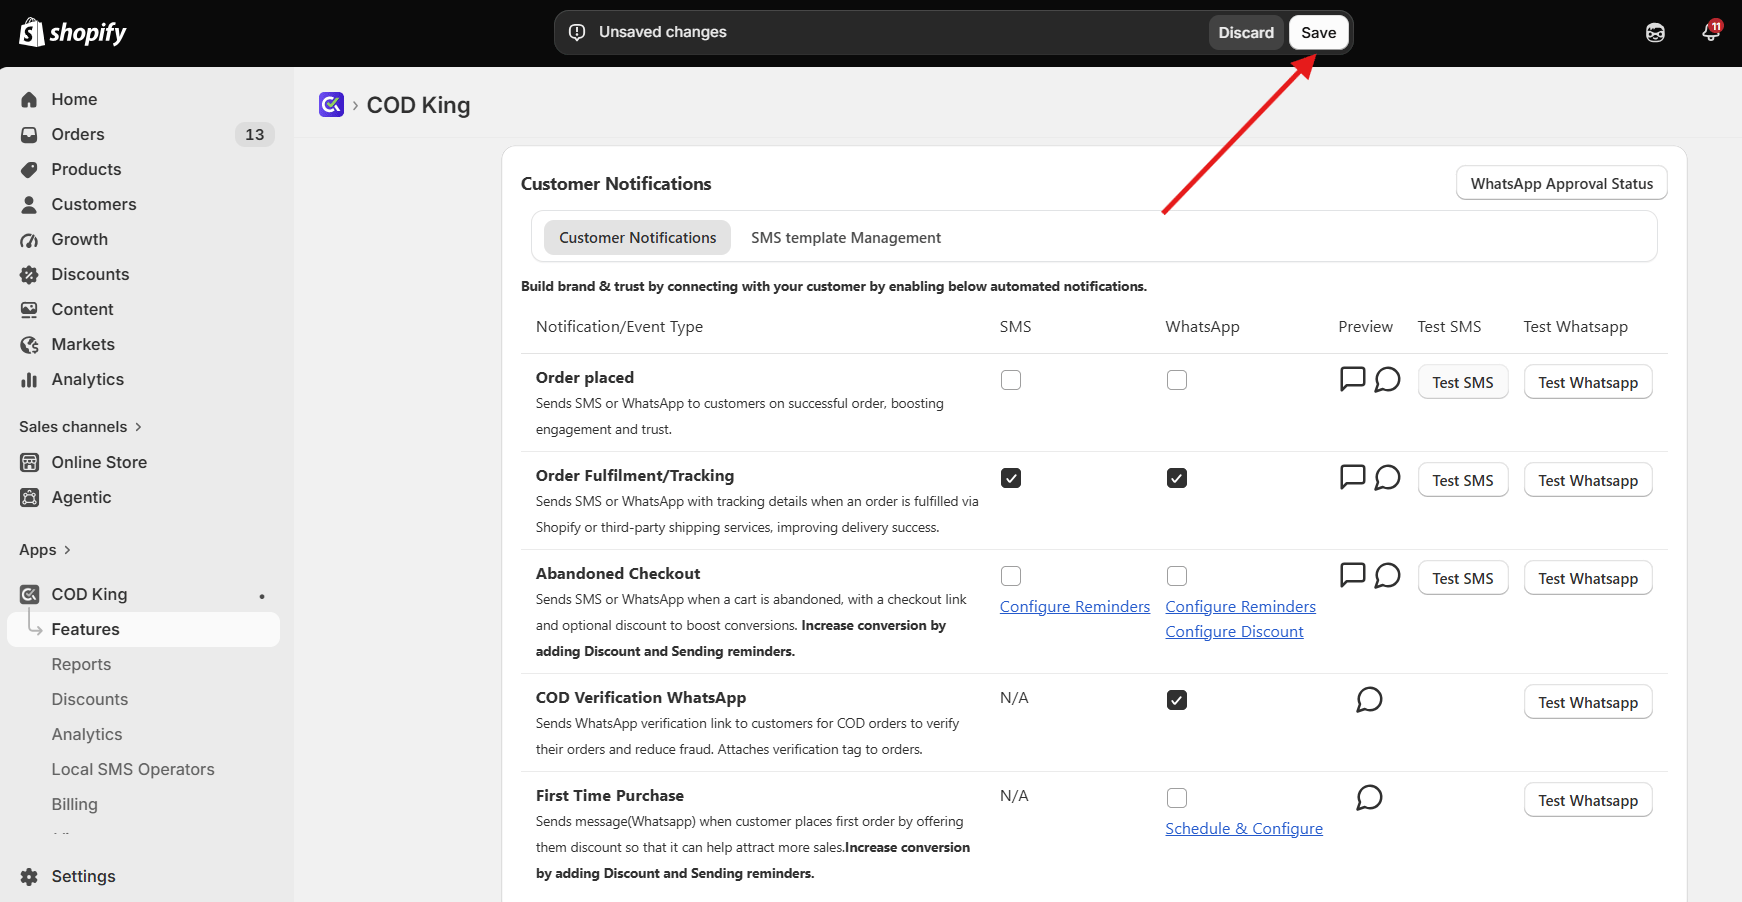This screenshot has height=902, width=1742.
Task: Click the Growth gauge icon
Action: point(30,240)
